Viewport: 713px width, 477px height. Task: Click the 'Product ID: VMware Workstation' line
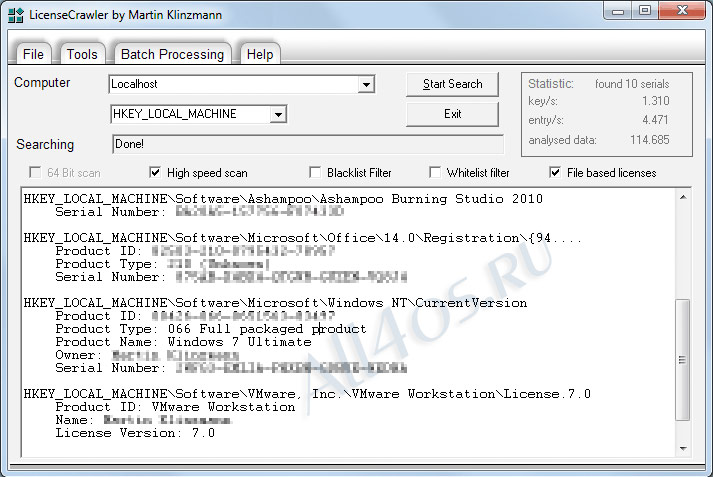175,407
